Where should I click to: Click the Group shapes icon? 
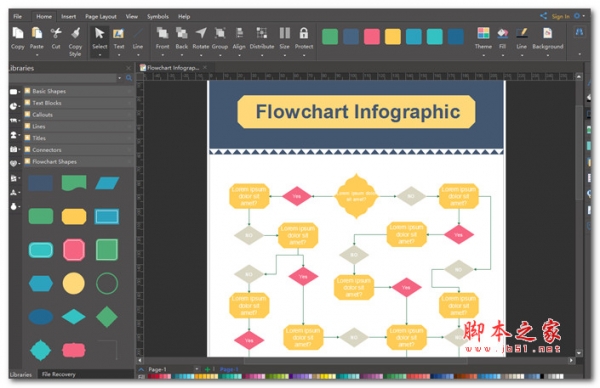pyautogui.click(x=220, y=33)
